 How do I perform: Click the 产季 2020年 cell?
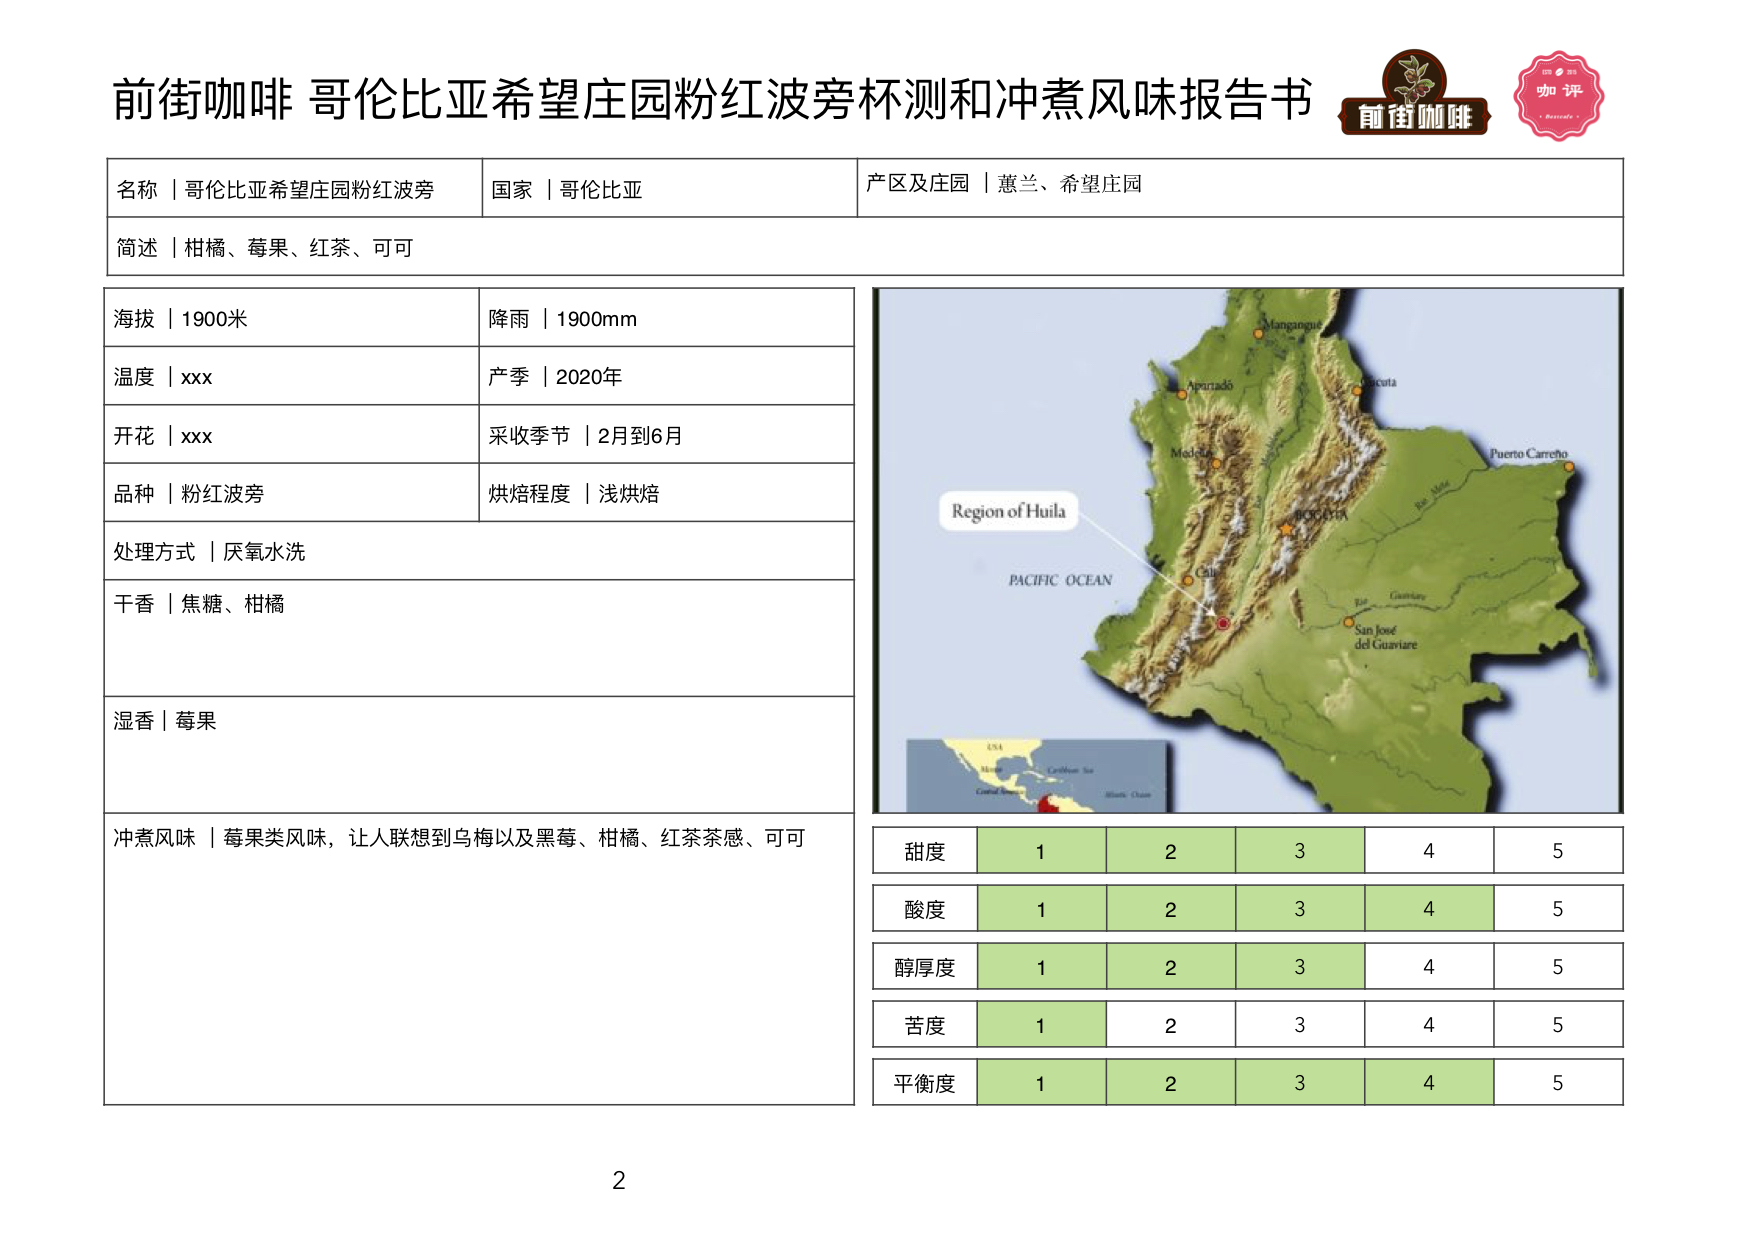(666, 376)
